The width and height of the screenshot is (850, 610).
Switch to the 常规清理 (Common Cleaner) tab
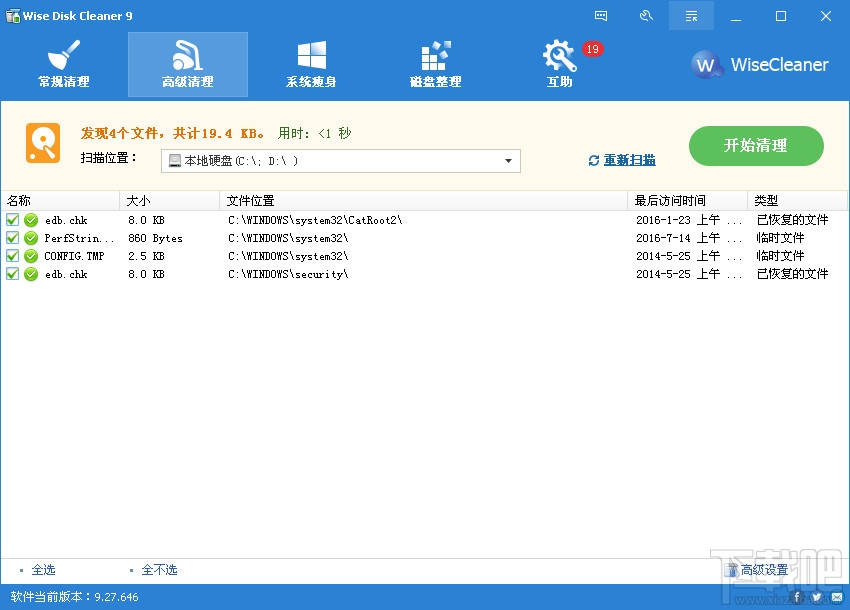[x=63, y=62]
